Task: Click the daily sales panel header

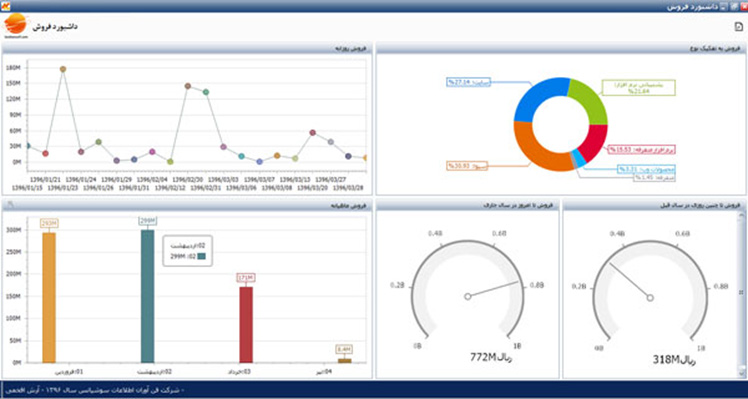Action: (187, 48)
